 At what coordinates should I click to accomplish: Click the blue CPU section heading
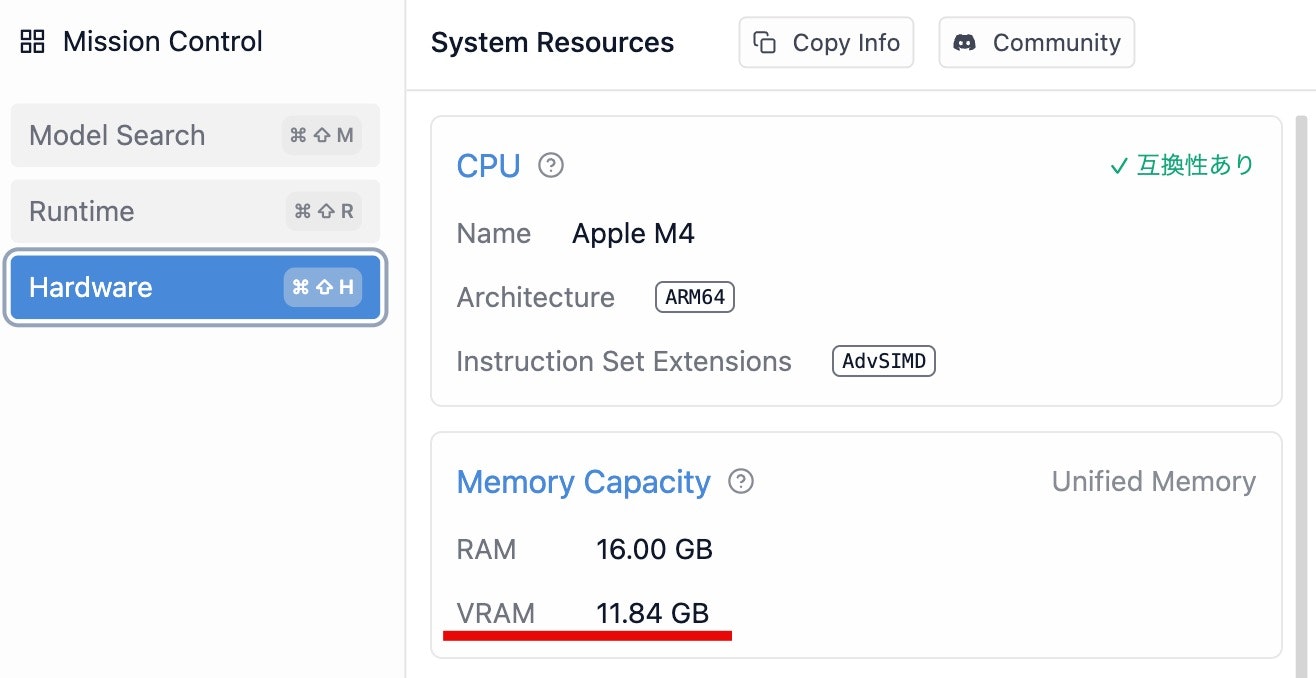click(x=488, y=165)
